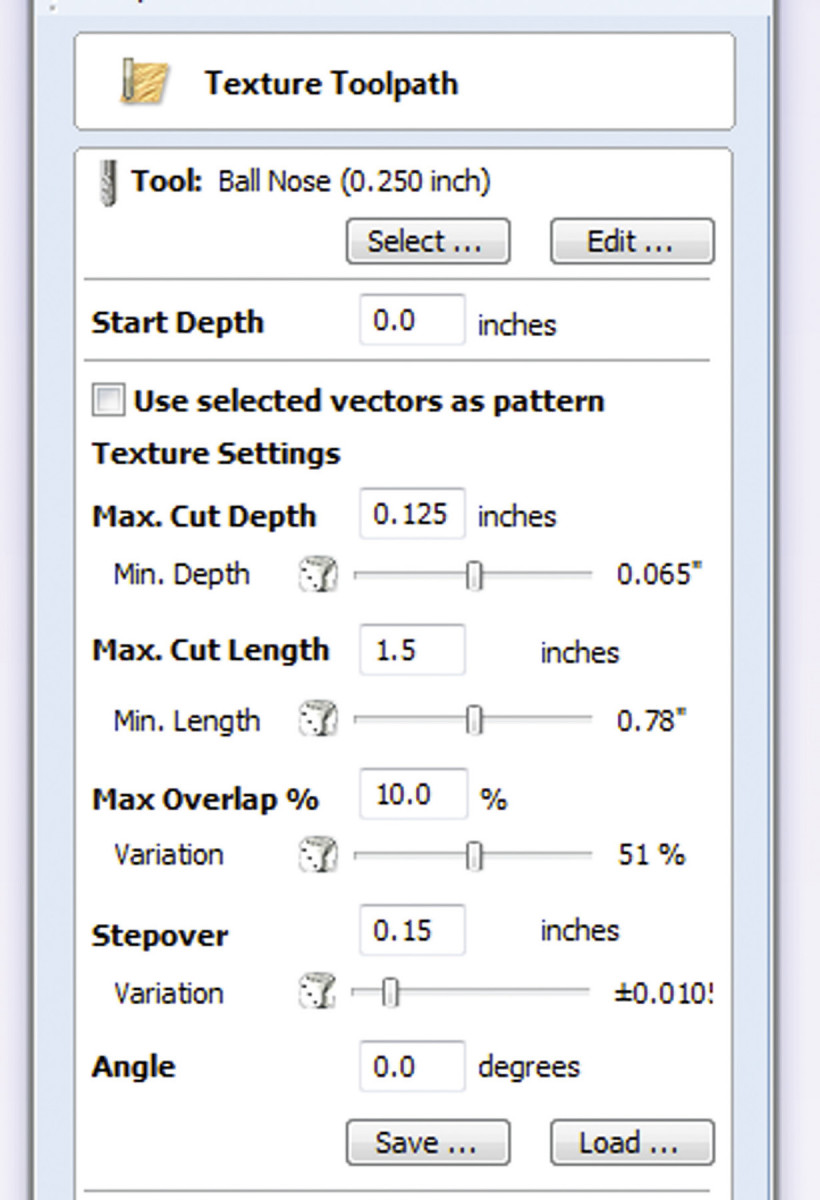This screenshot has width=820, height=1200.
Task: Load... saved texture settings
Action: tap(632, 1142)
